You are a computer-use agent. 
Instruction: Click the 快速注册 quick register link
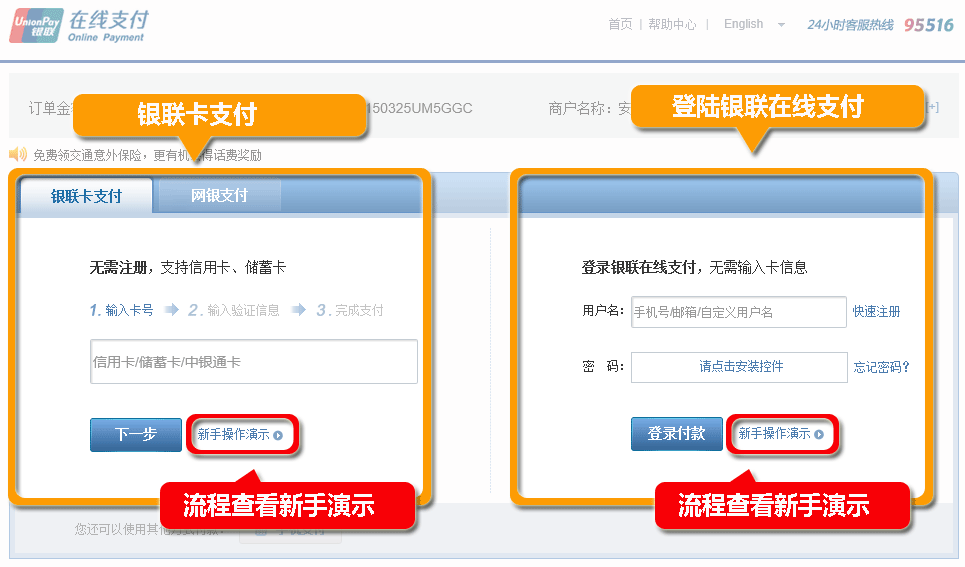coord(876,312)
